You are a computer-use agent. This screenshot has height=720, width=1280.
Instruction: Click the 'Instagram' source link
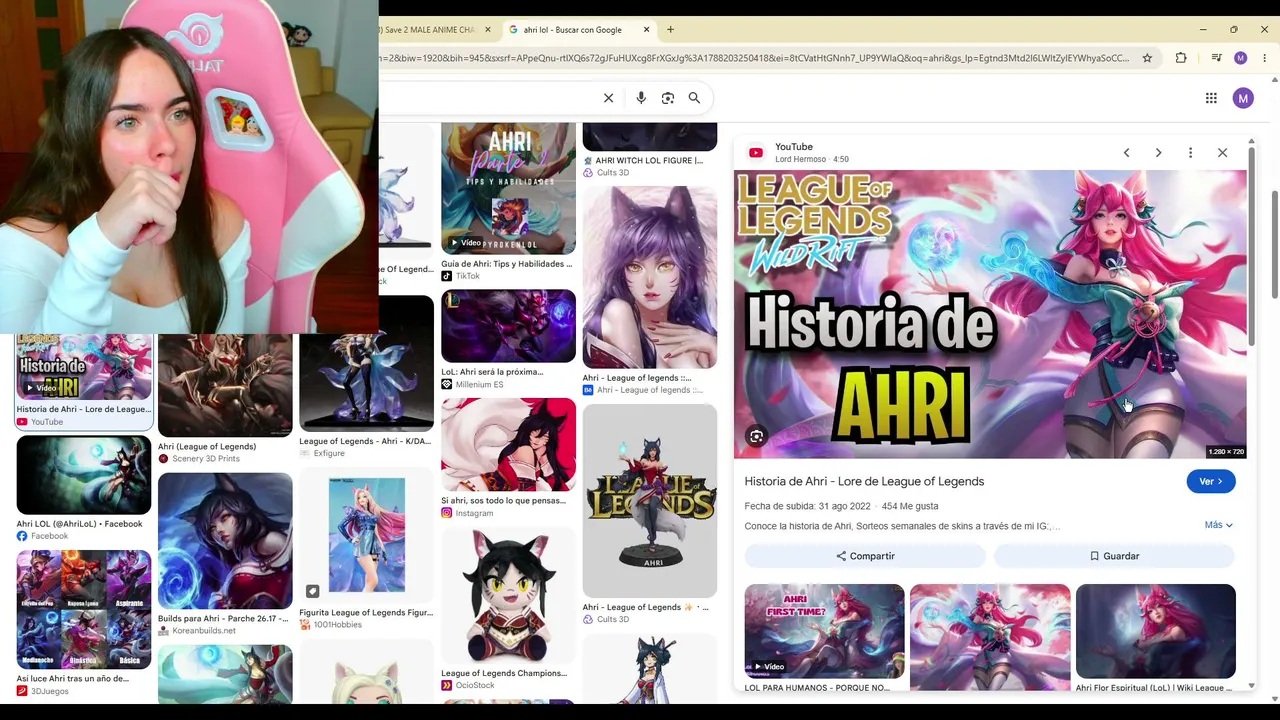474,513
